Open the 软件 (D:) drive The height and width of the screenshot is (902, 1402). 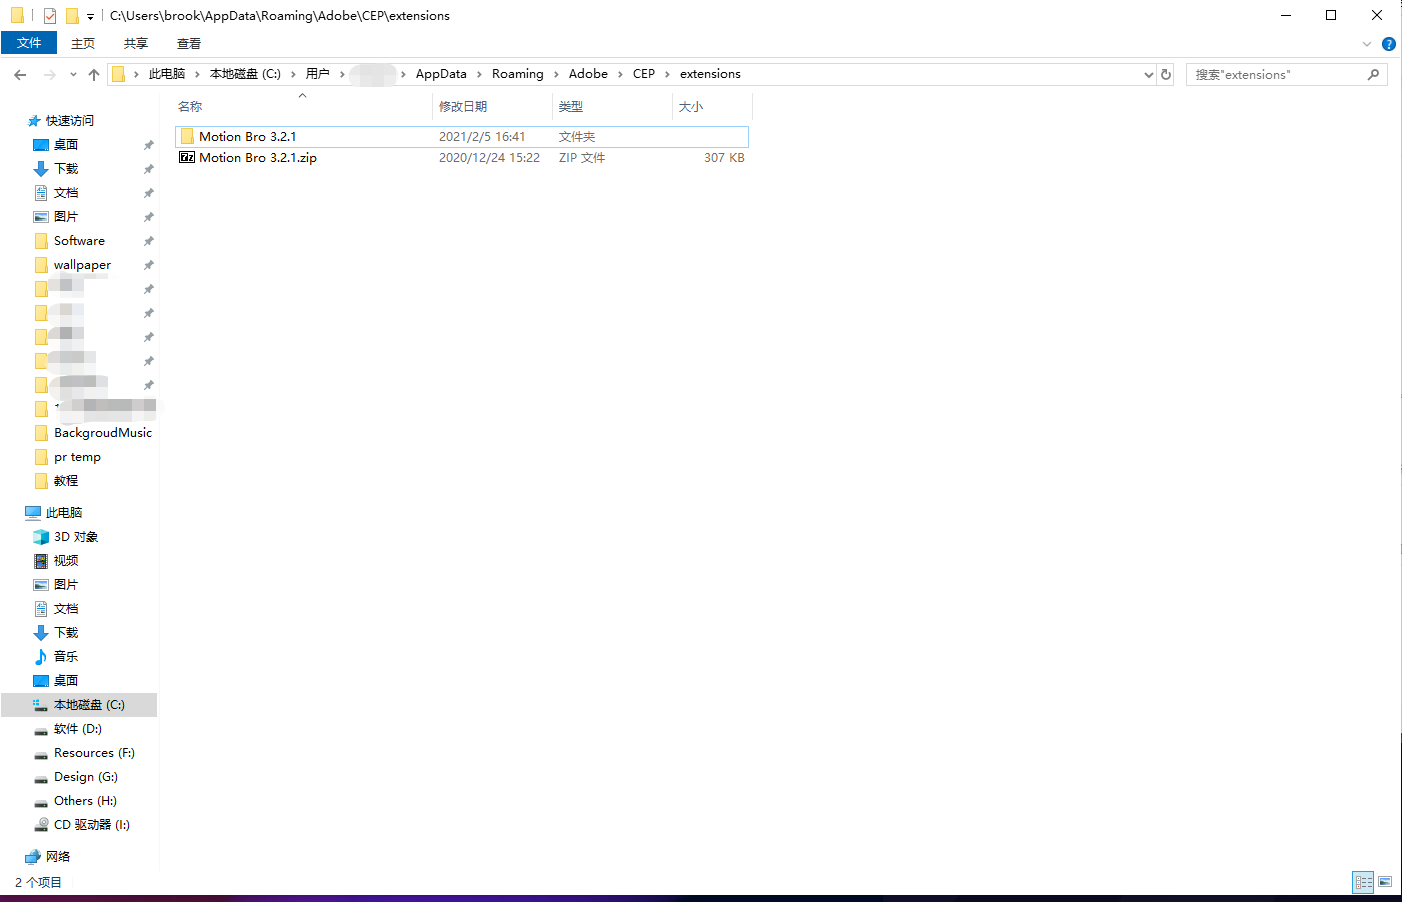pyautogui.click(x=78, y=729)
